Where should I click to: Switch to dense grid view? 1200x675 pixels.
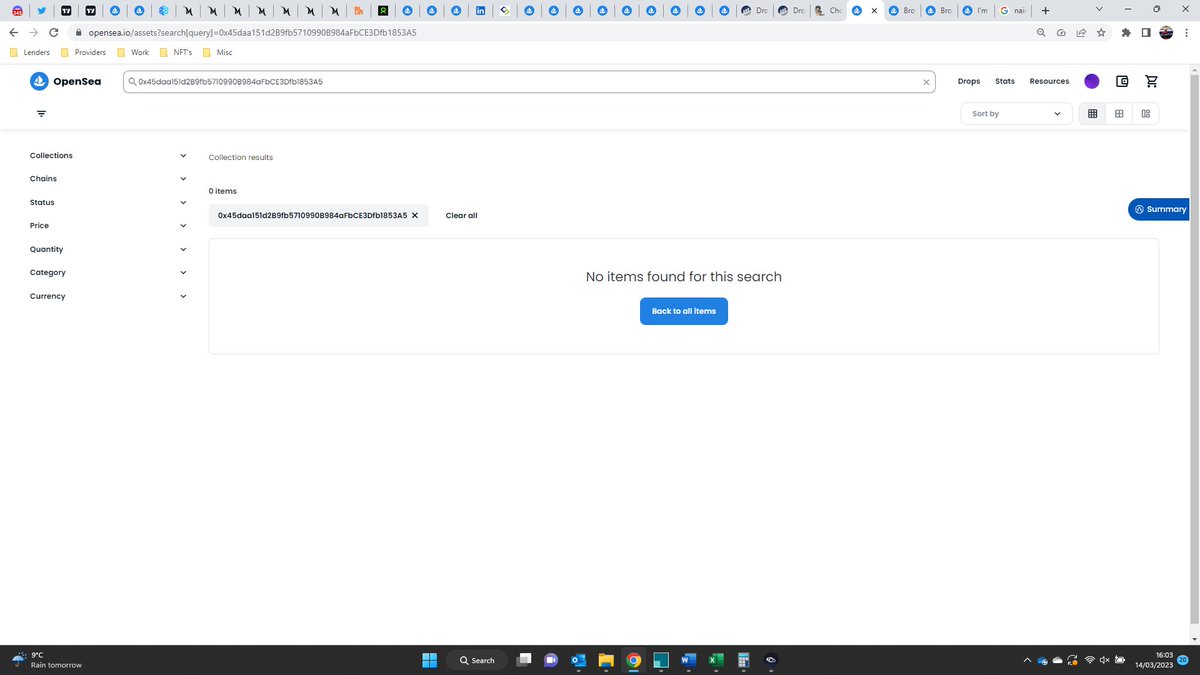pos(1092,113)
